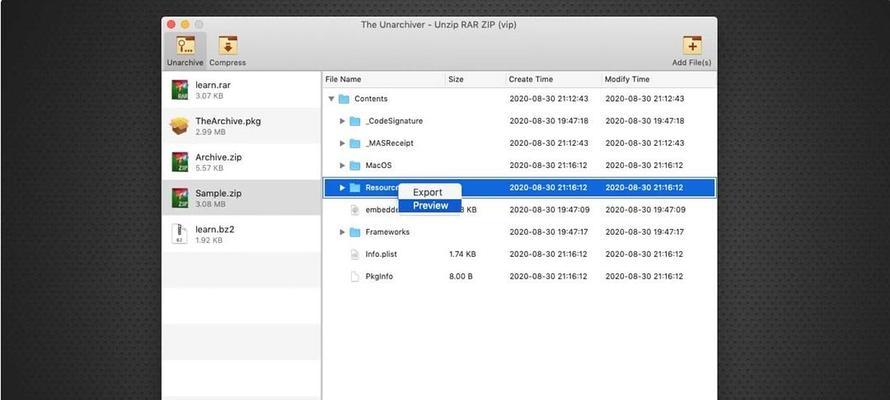Click Modify Time of the MacOS row

tap(645, 165)
